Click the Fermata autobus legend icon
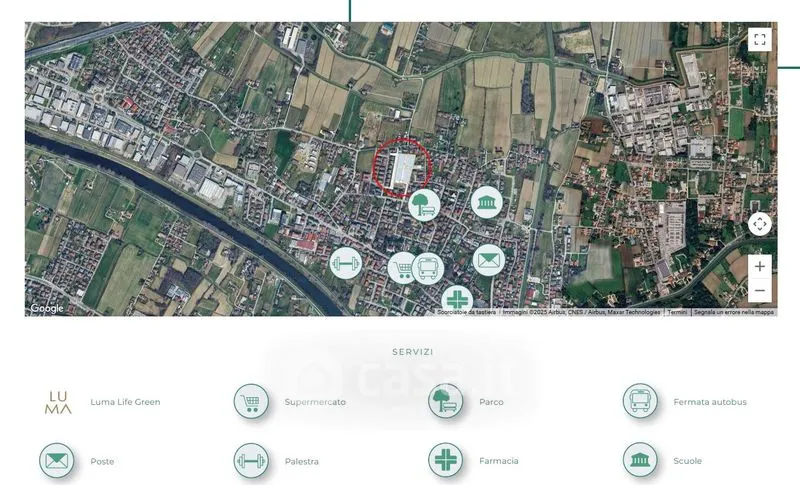Screen dimensions: 800x485 pos(640,401)
